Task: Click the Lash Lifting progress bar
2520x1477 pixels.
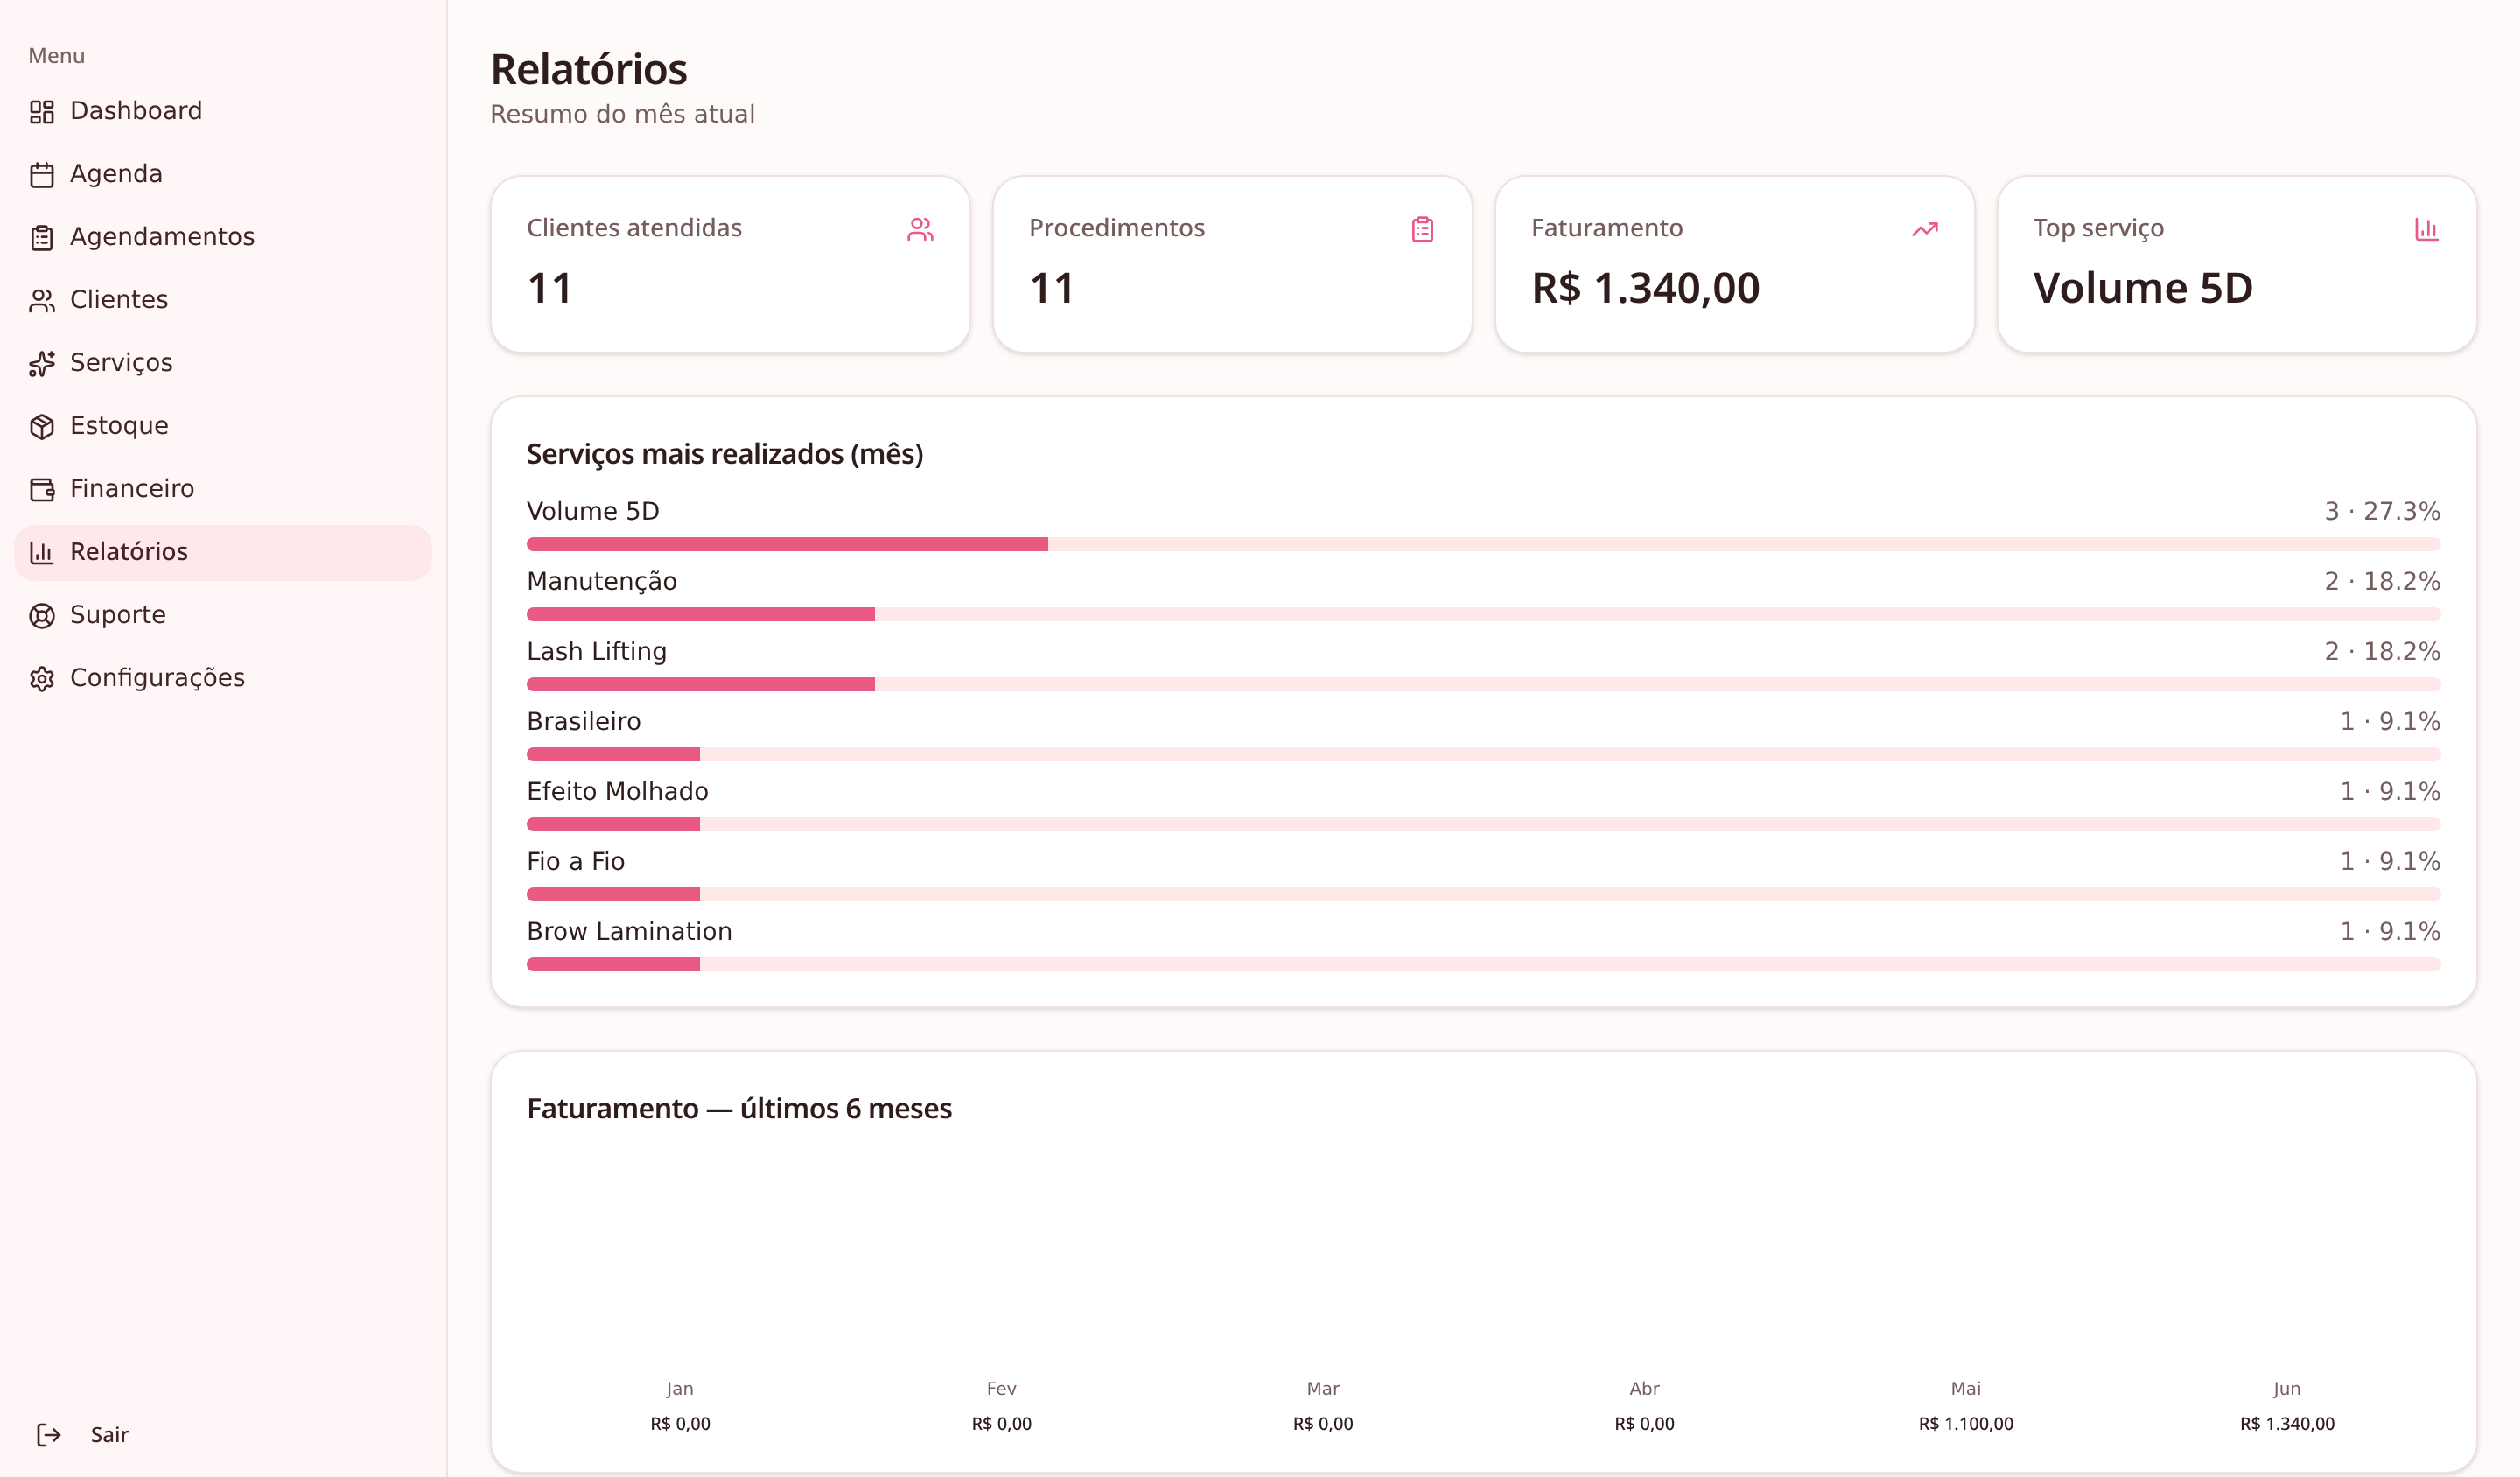Action: click(x=1484, y=684)
